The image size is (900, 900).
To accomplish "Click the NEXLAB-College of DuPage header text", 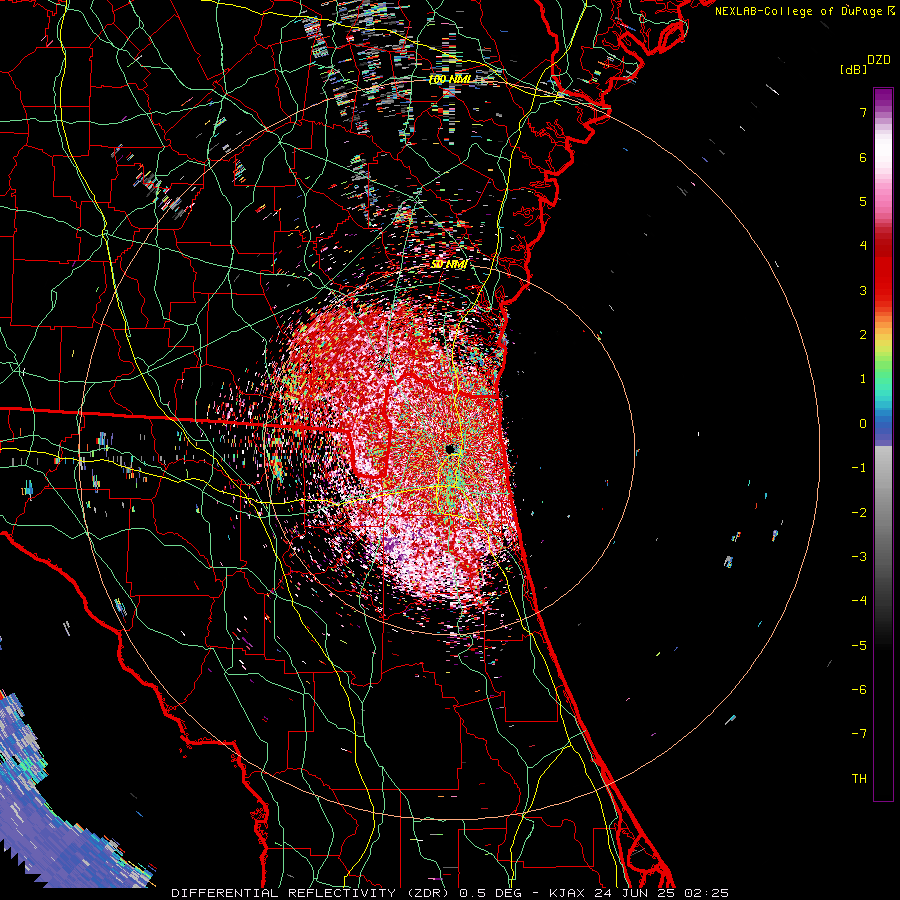I will click(798, 11).
